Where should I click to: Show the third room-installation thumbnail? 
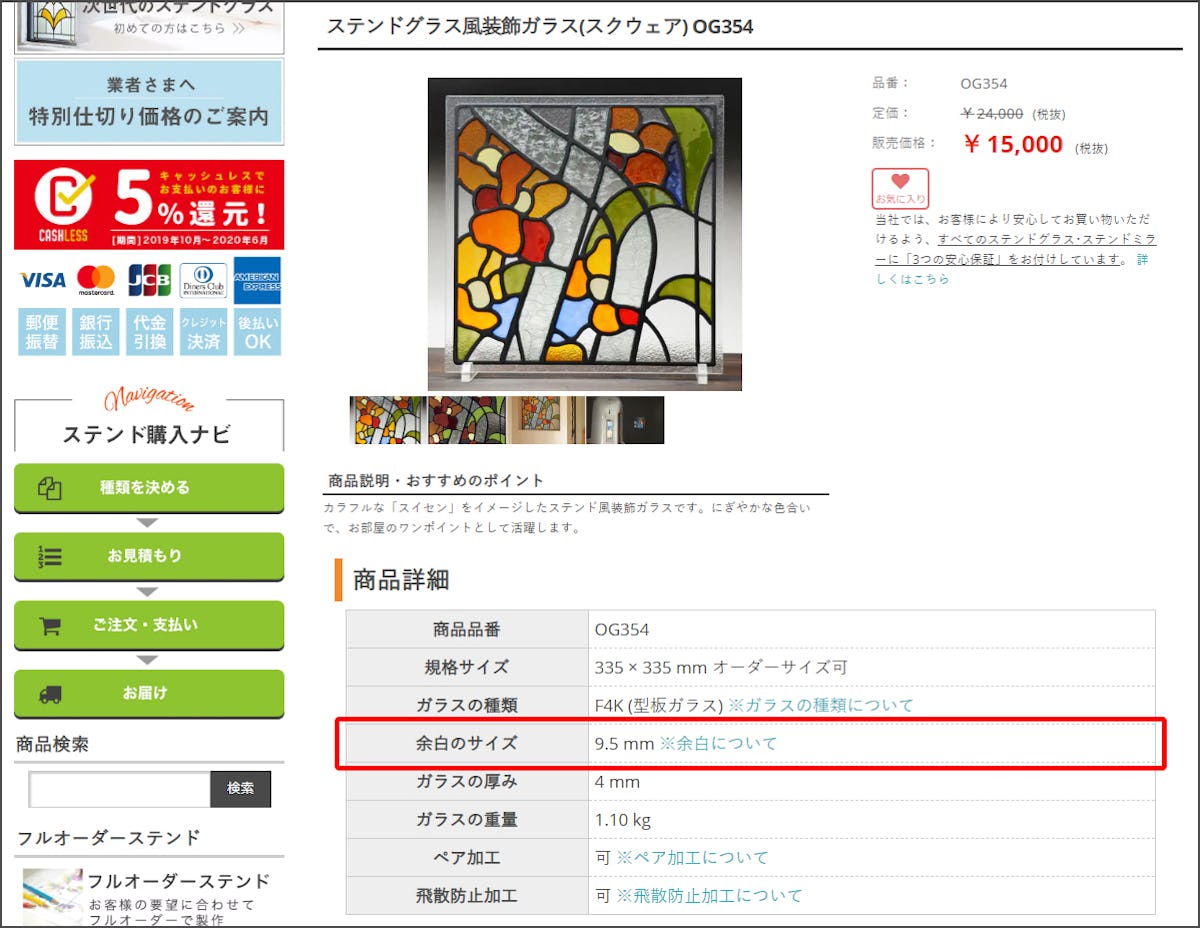click(546, 420)
